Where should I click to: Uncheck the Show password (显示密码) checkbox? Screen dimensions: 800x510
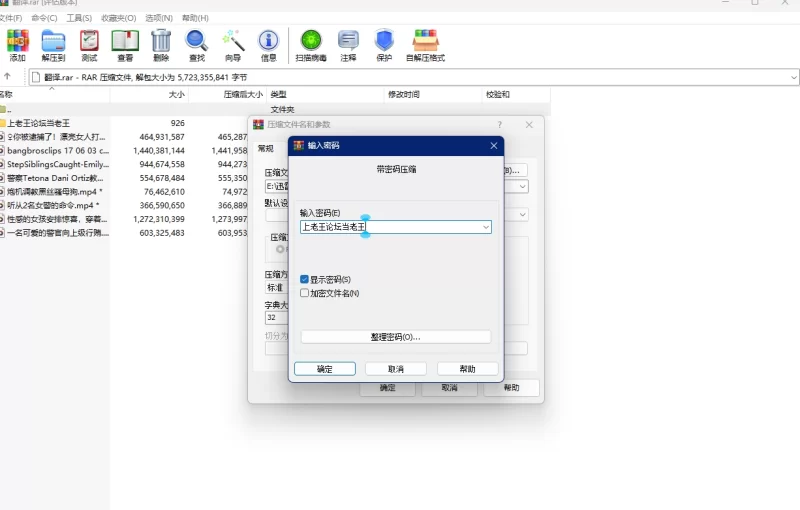click(x=305, y=280)
